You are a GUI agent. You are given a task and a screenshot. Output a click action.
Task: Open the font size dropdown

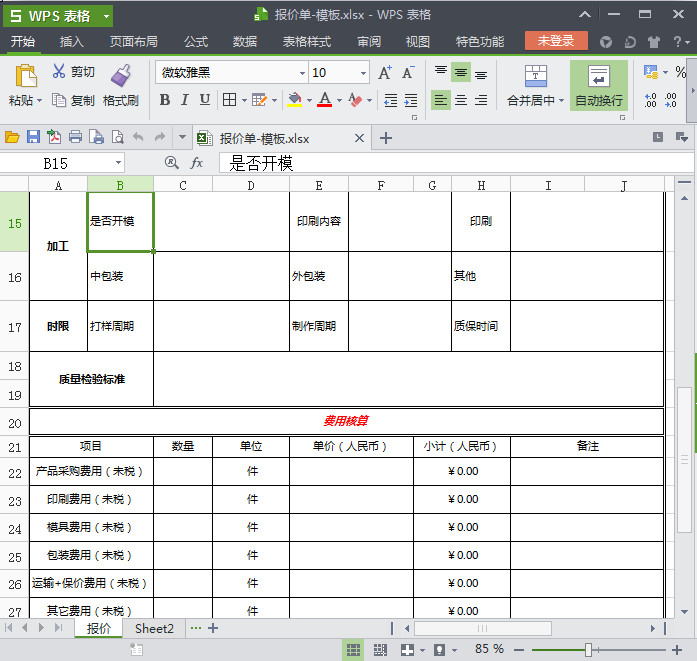(363, 73)
